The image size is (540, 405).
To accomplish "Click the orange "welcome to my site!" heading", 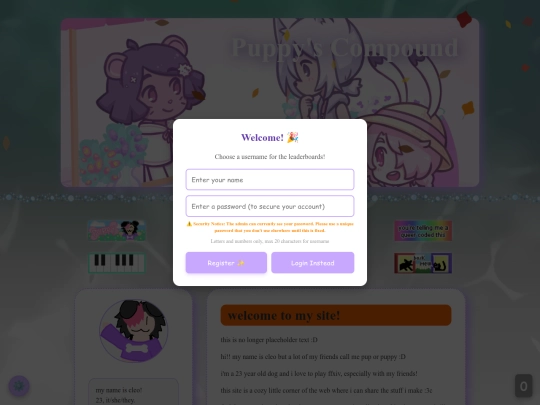I will pos(336,315).
